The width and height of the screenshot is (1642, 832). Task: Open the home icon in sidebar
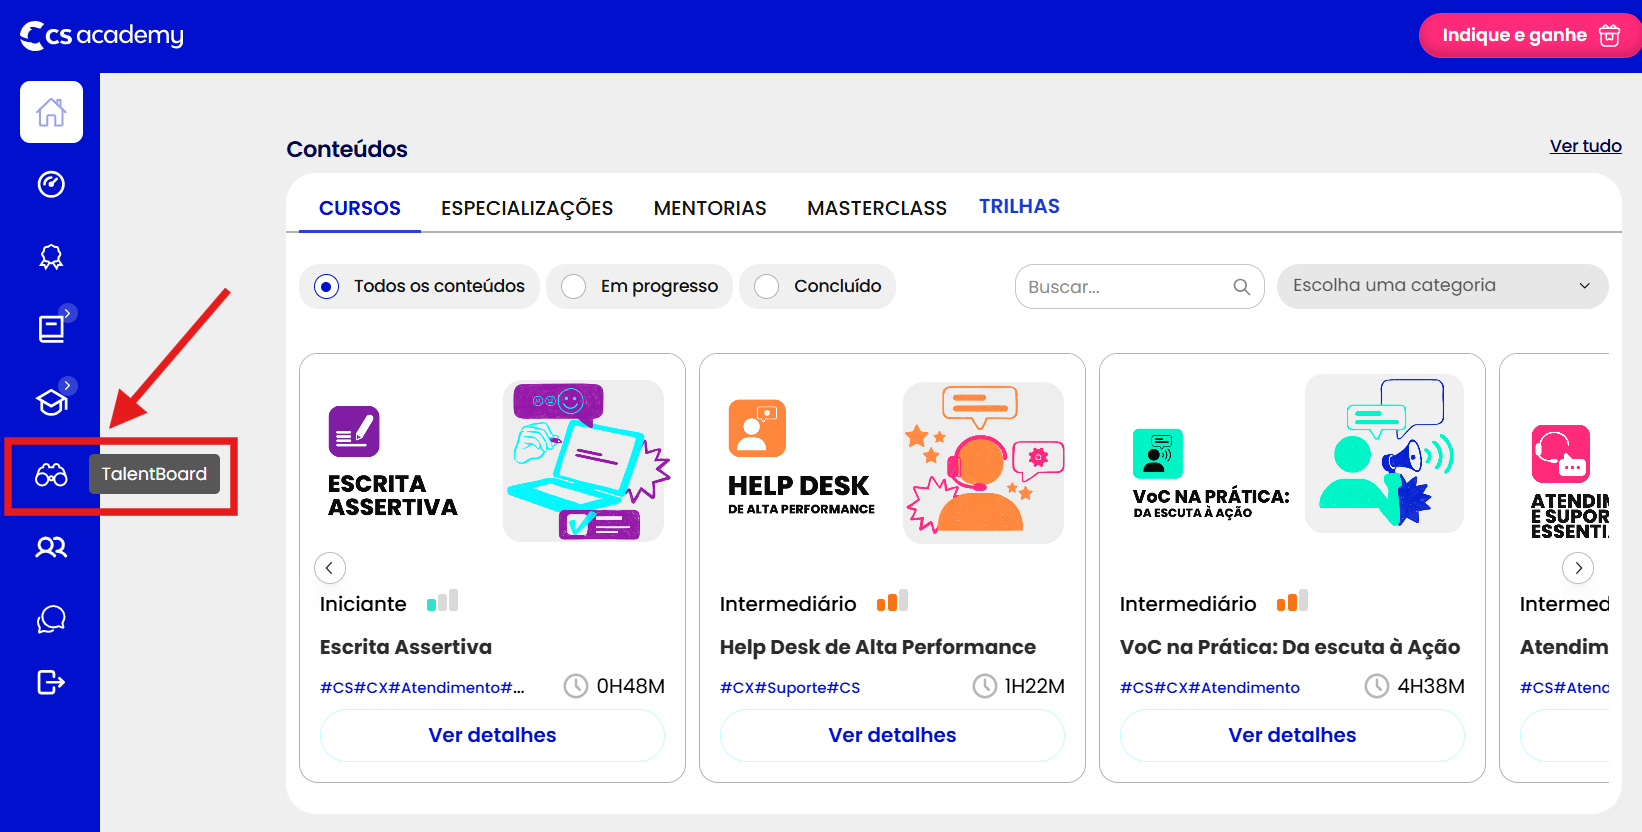click(x=51, y=112)
